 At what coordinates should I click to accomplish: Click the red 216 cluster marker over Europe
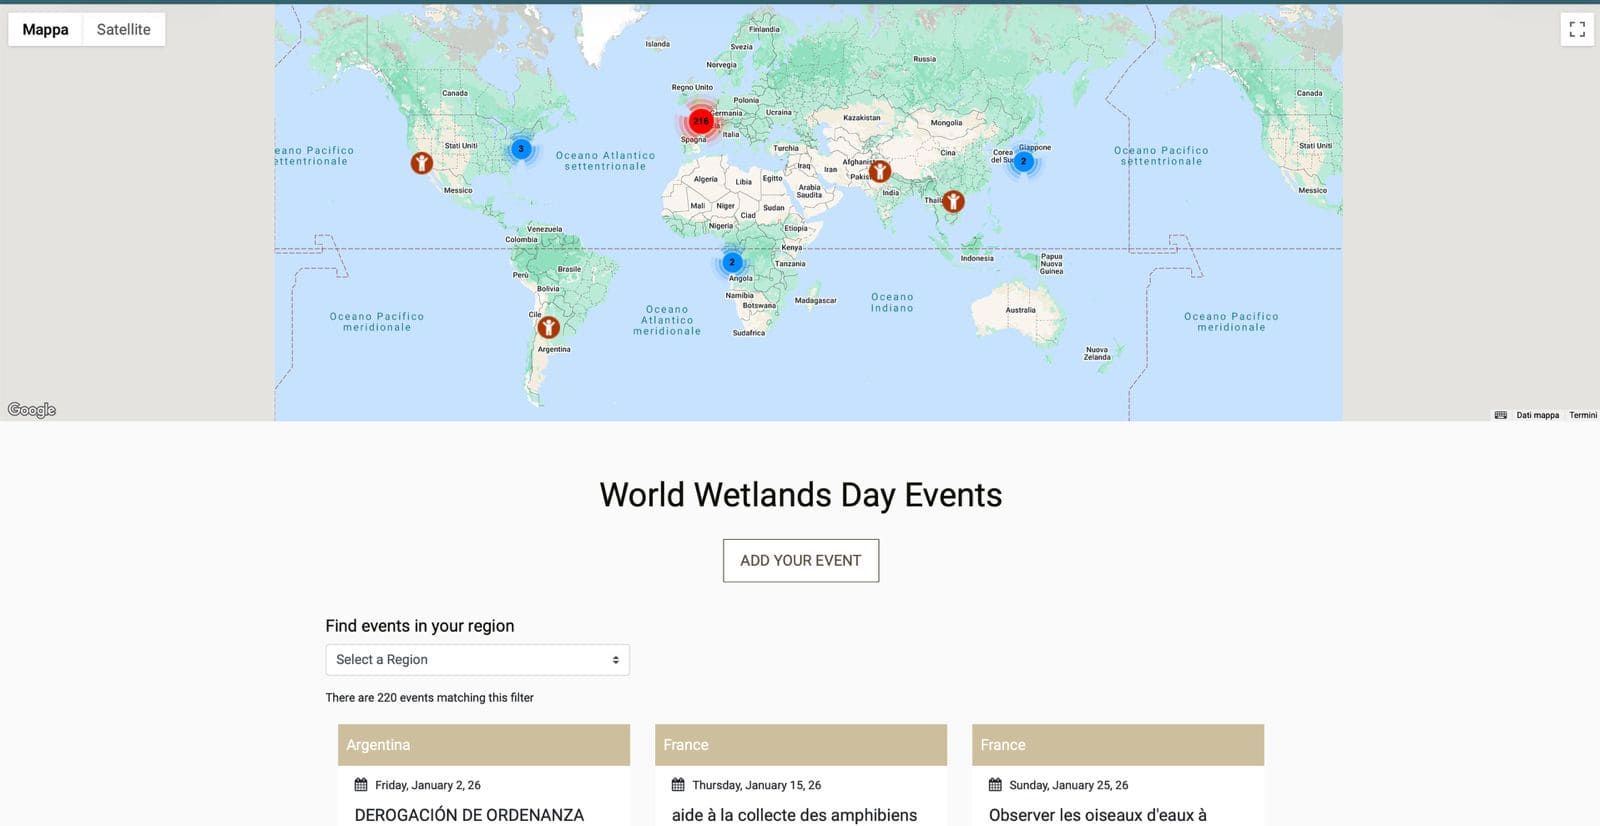pyautogui.click(x=701, y=121)
